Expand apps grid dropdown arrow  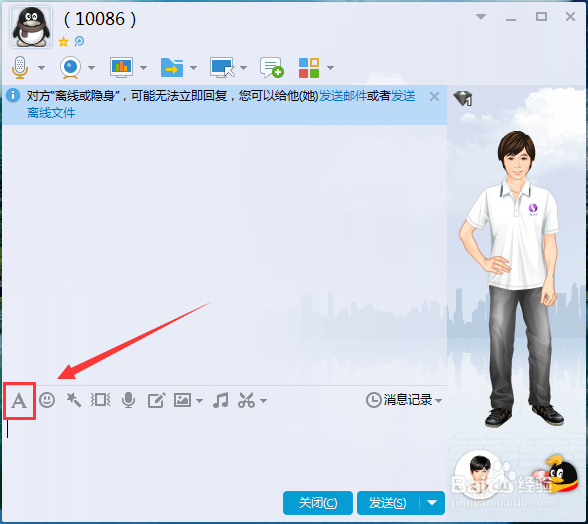330,68
